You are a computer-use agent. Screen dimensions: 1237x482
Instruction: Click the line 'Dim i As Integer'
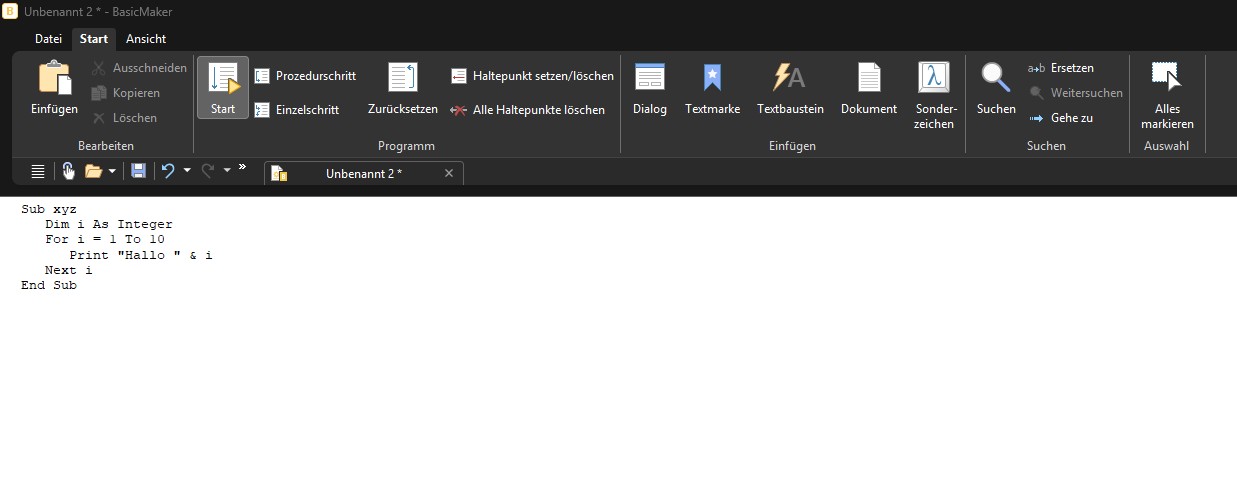coord(109,224)
